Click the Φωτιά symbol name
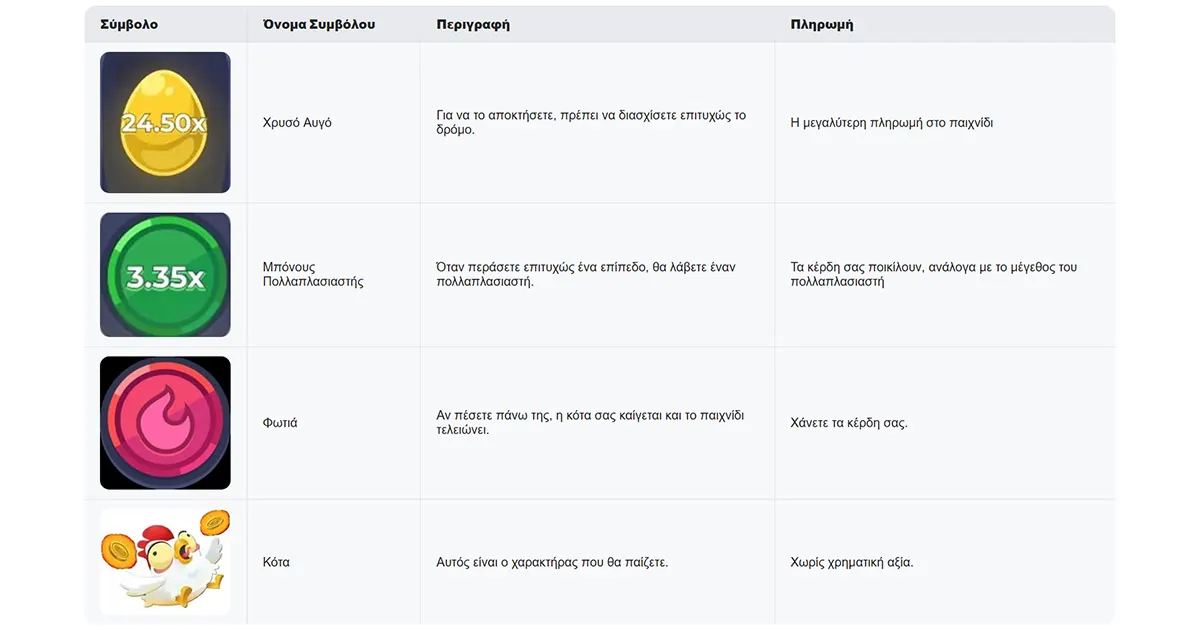Screen dimensions: 1200x629 click(x=280, y=423)
